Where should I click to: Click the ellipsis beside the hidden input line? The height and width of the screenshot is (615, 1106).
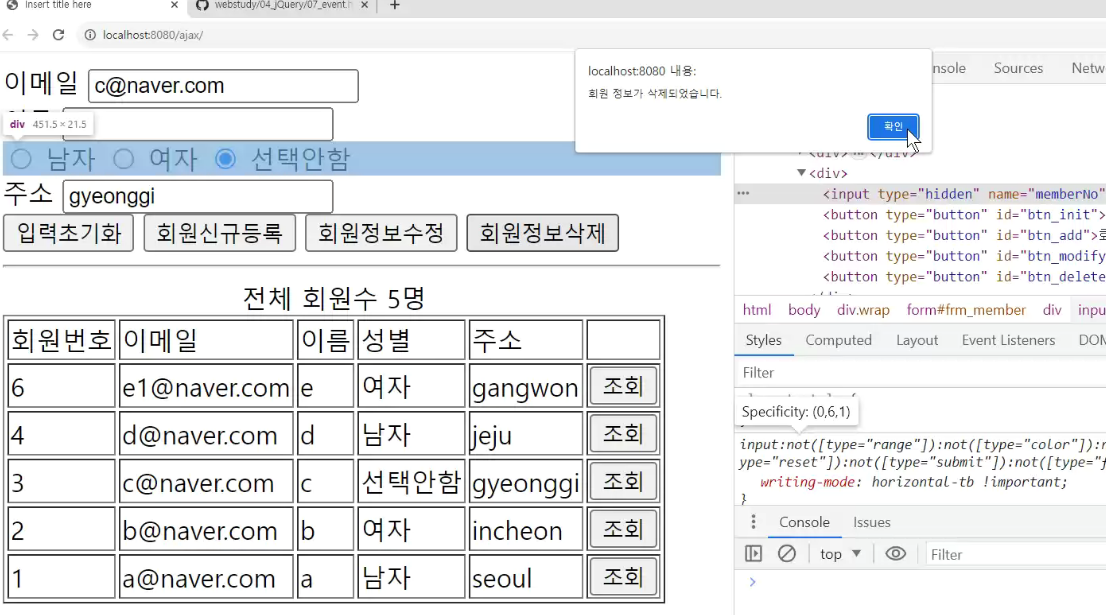(x=743, y=193)
